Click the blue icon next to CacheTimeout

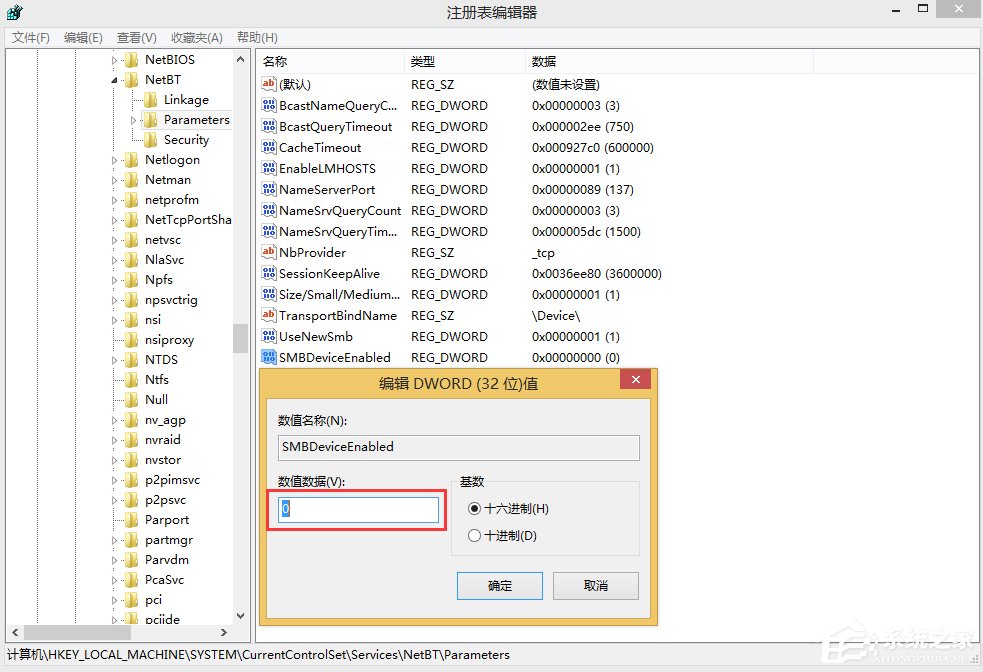tap(268, 147)
